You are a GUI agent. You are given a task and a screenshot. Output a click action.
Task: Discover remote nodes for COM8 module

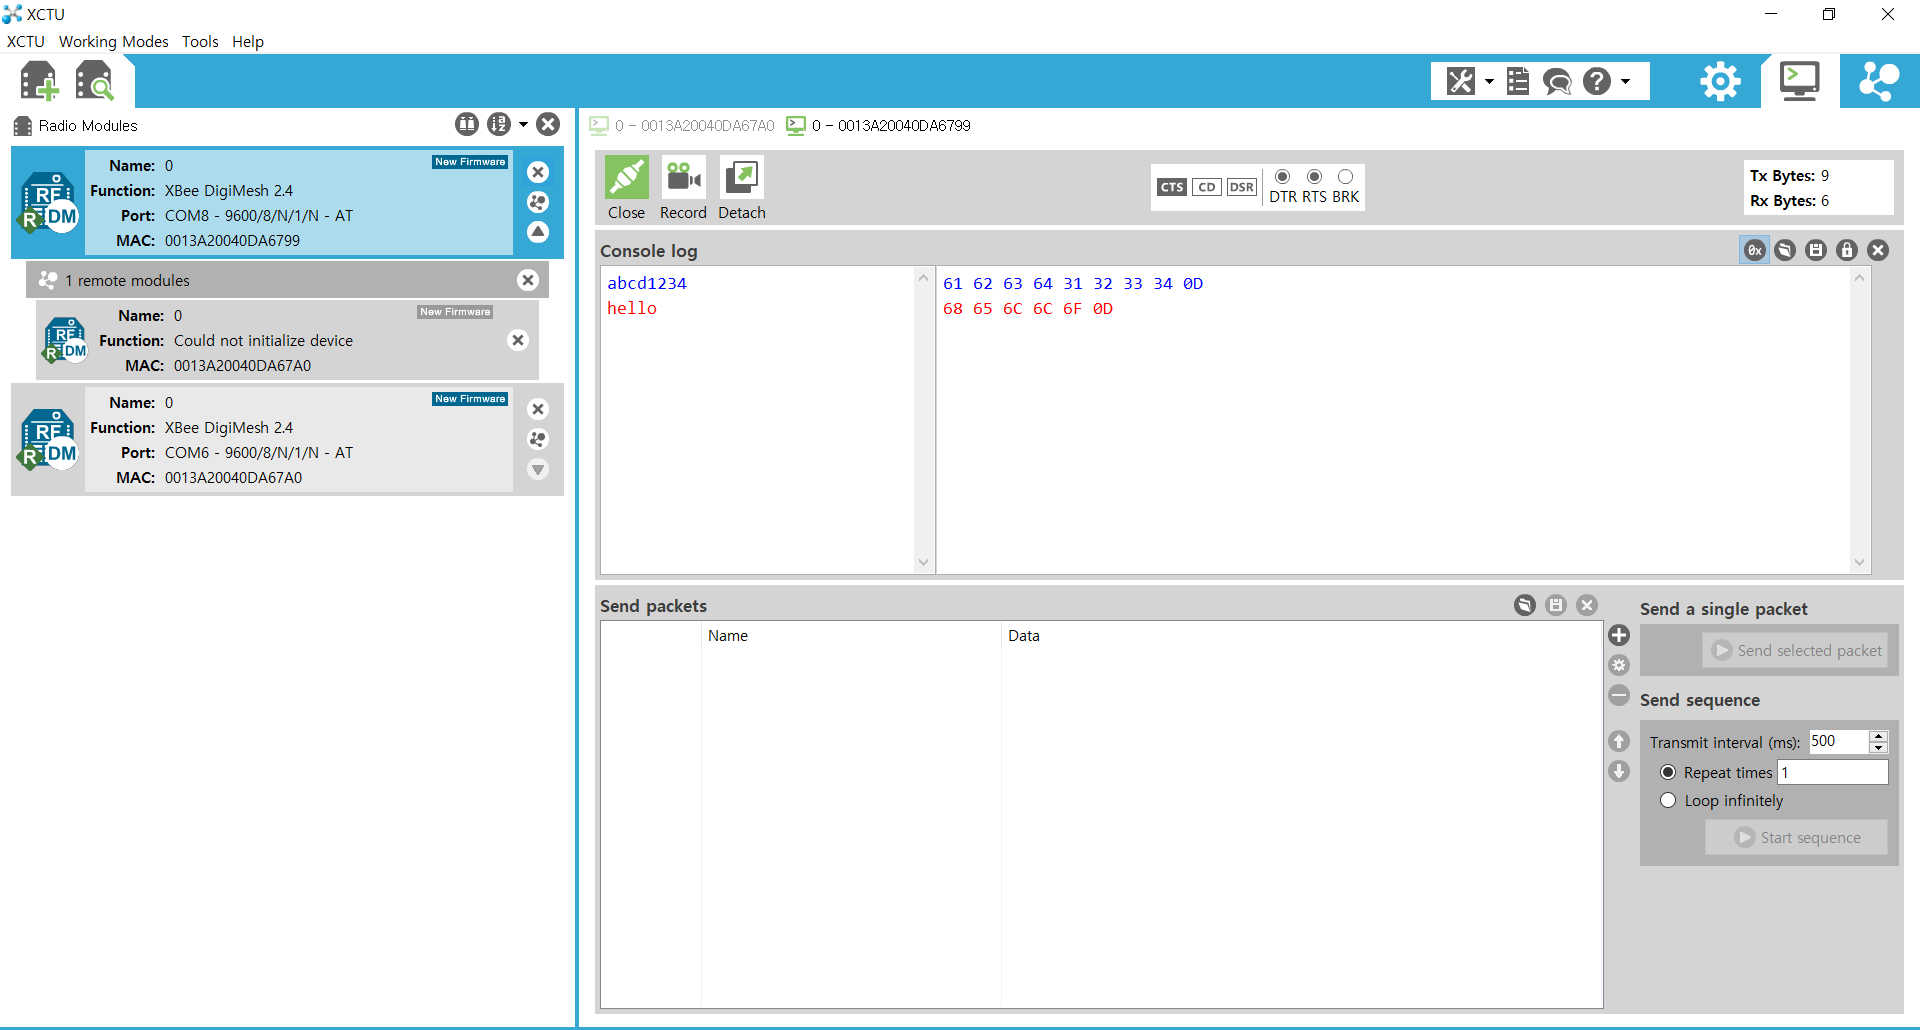[538, 202]
